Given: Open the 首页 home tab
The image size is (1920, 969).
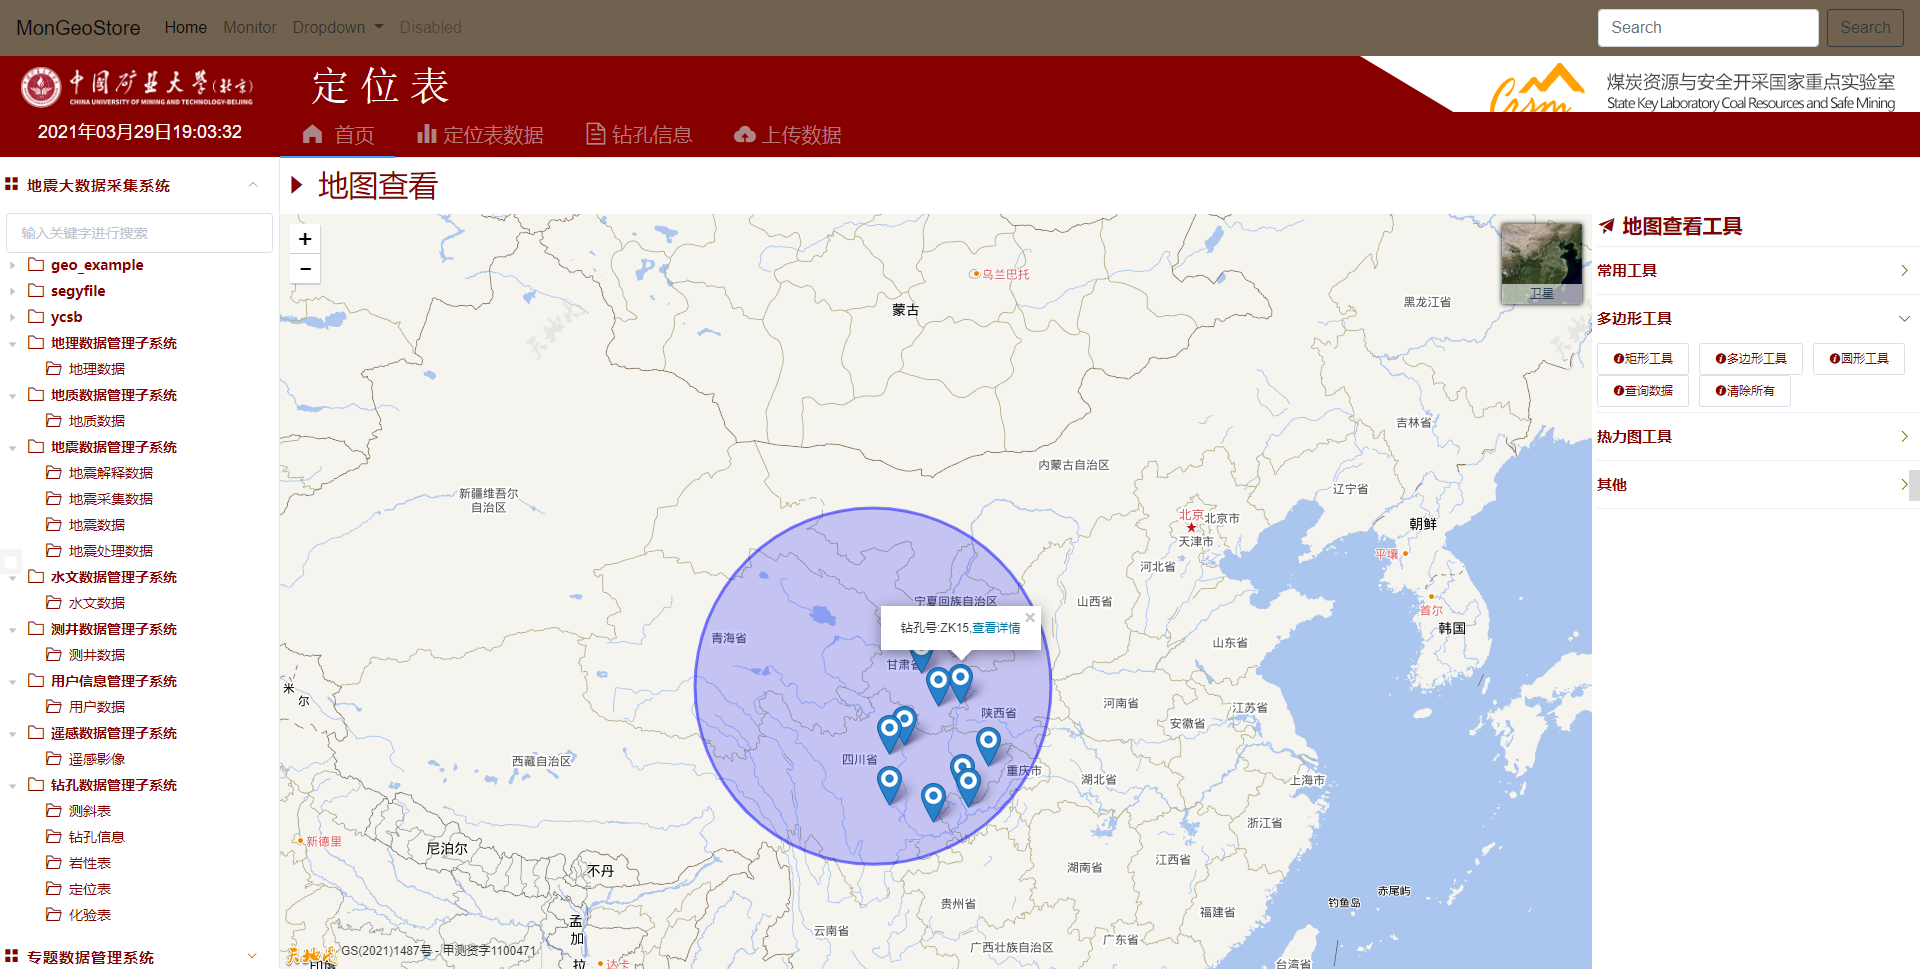Looking at the screenshot, I should click(x=339, y=135).
